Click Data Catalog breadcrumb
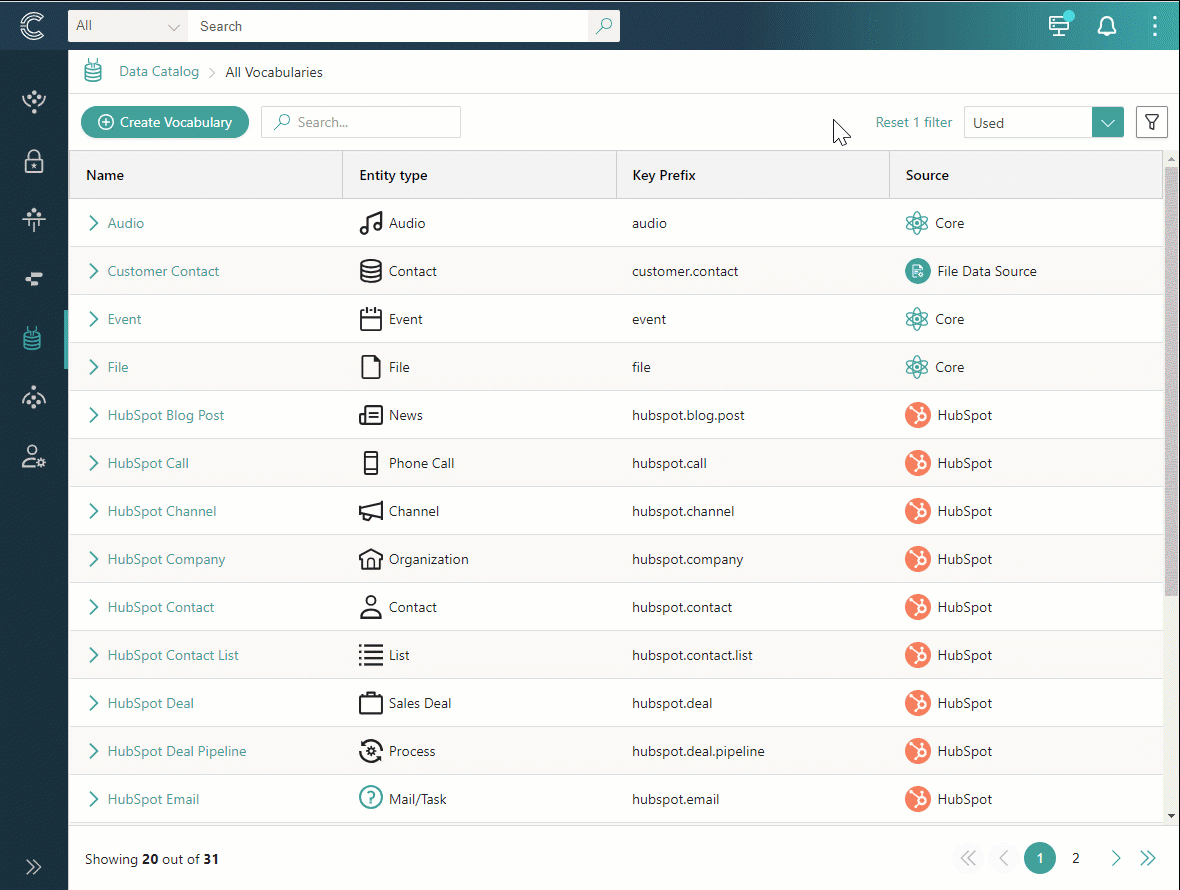Screen dimensions: 1180x890 (159, 72)
